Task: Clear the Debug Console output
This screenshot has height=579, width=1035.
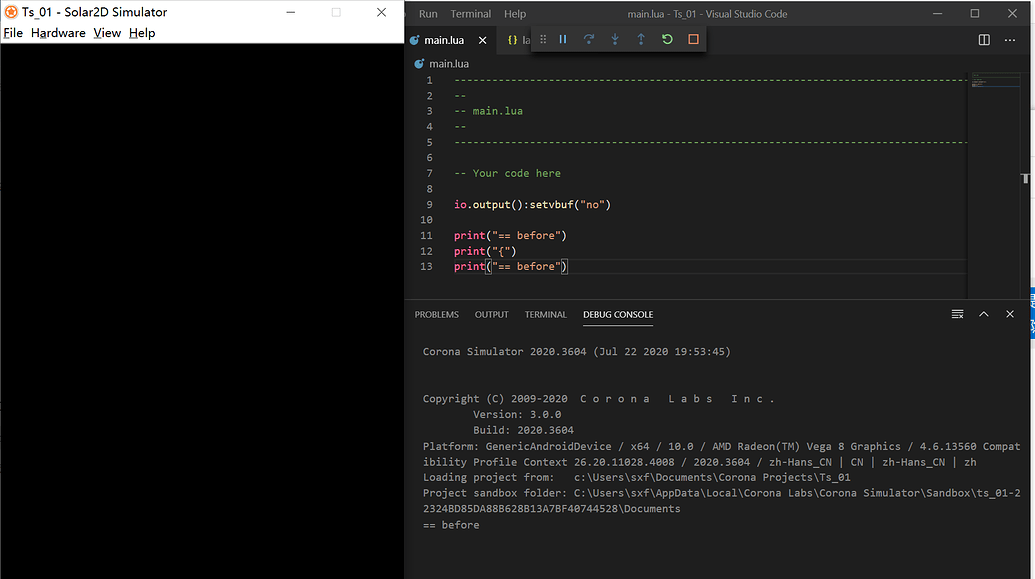Action: pyautogui.click(x=957, y=313)
